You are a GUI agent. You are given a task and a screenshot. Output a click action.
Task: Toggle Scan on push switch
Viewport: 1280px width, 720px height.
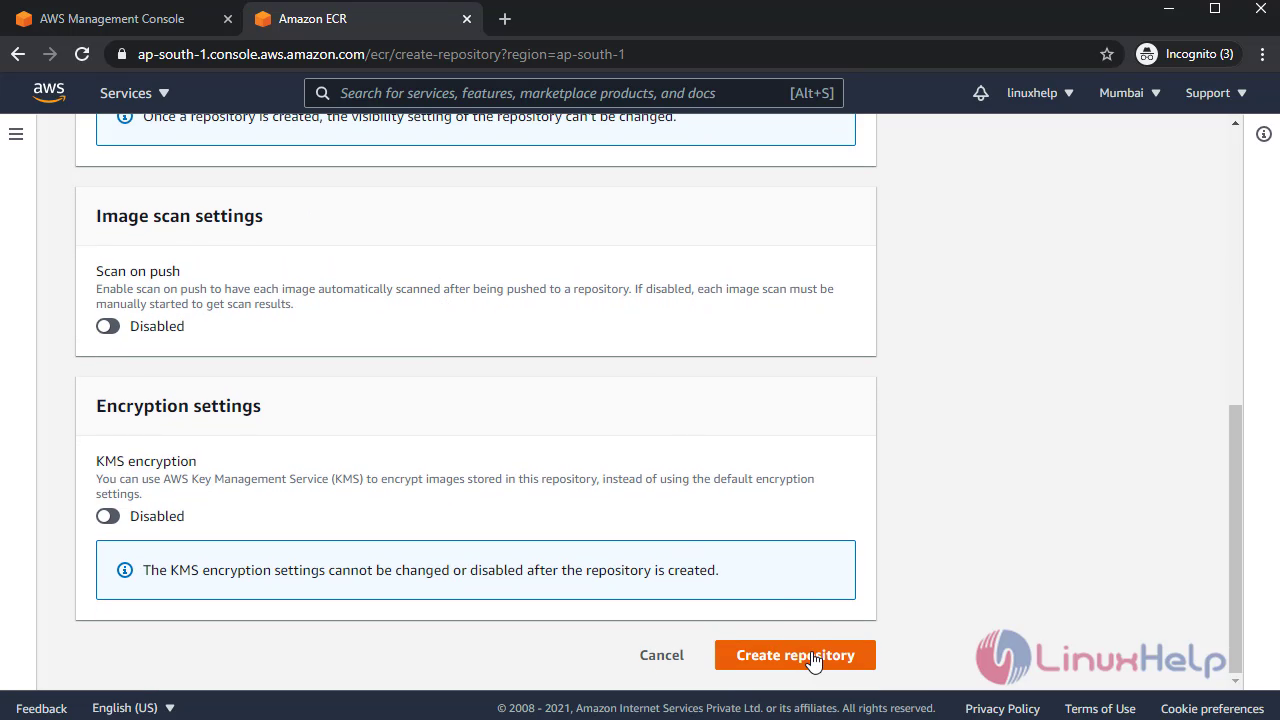[x=108, y=326]
